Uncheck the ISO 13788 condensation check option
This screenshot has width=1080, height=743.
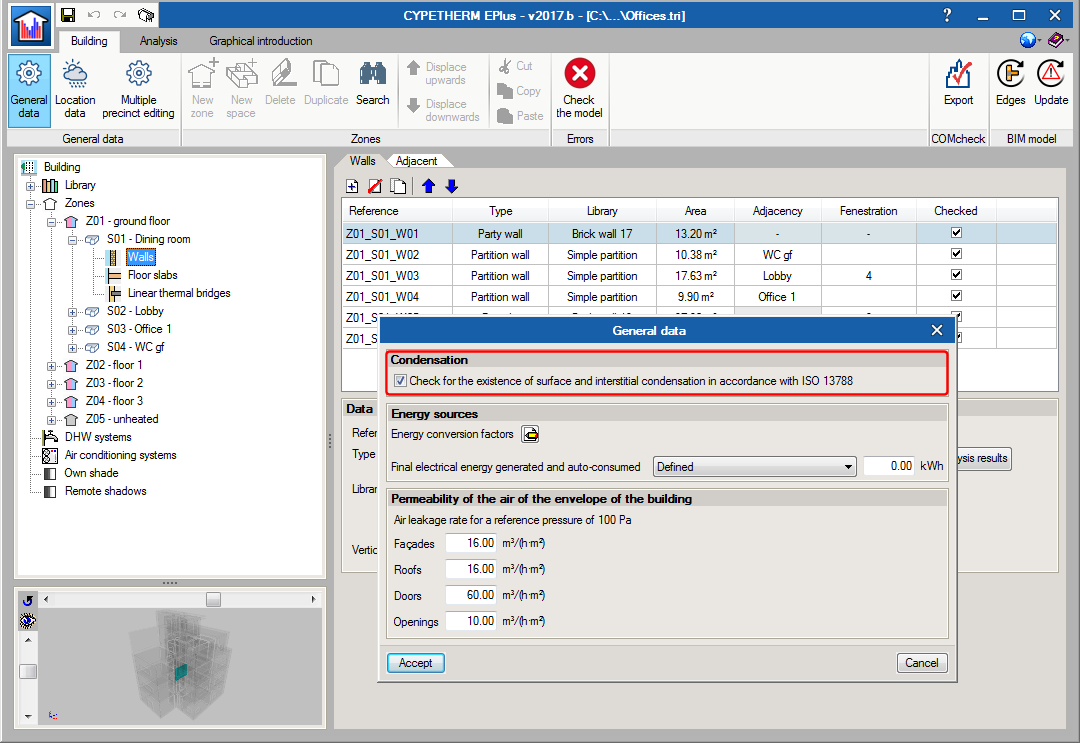401,381
